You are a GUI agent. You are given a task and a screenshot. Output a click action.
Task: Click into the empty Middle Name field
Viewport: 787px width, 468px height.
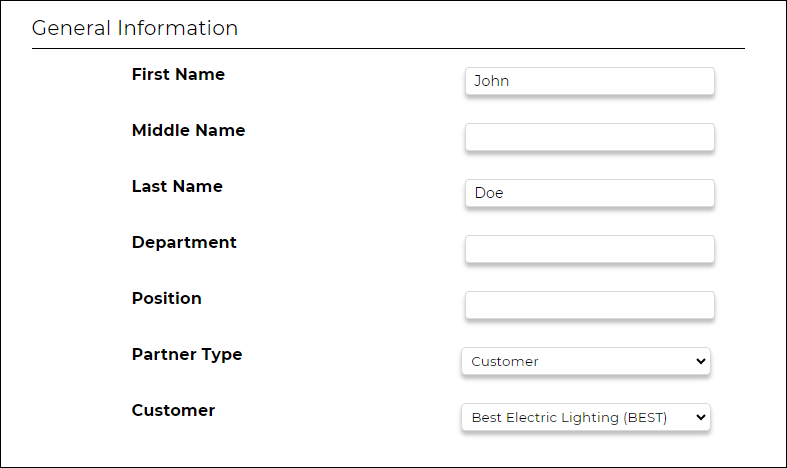point(590,137)
